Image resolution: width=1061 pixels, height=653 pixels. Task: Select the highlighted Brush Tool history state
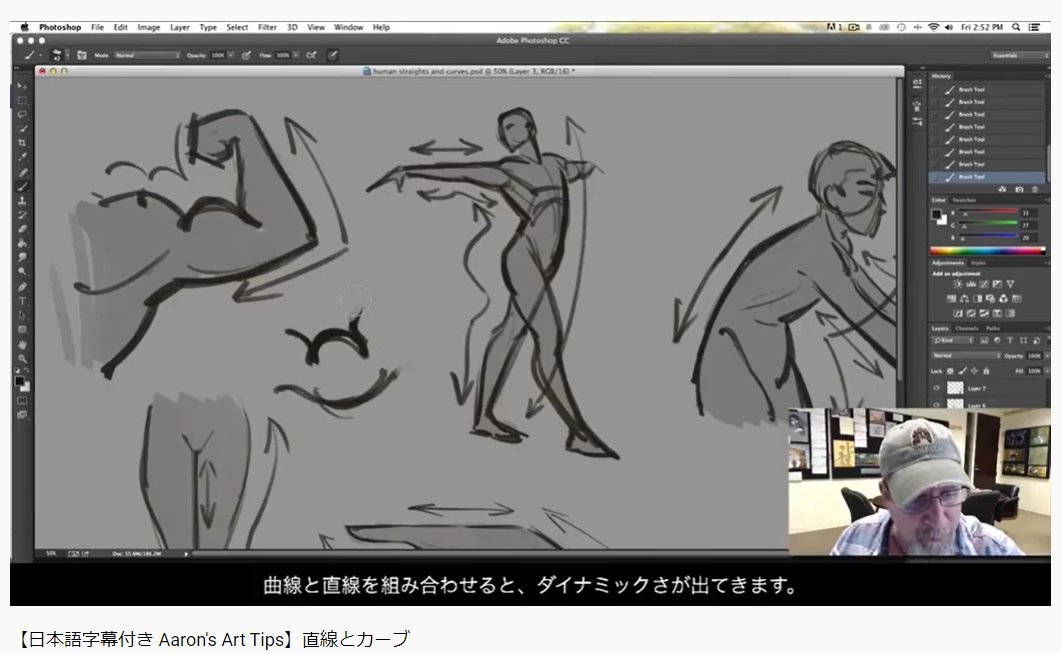(988, 177)
